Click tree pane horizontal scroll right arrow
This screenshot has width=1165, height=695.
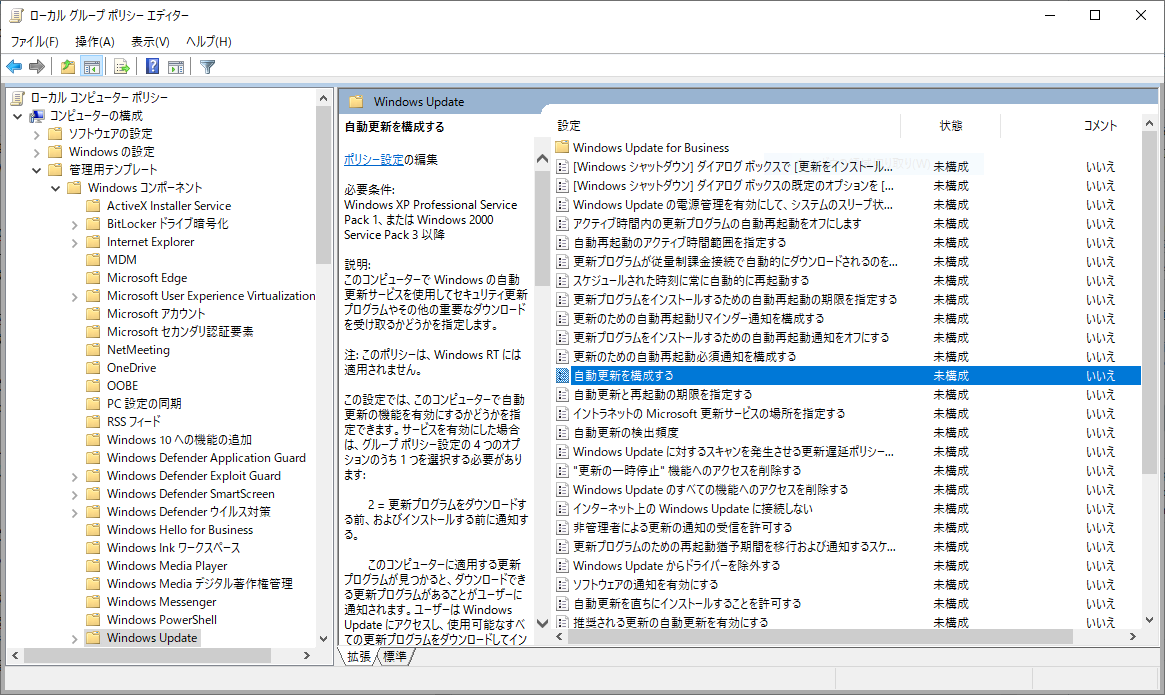[307, 656]
